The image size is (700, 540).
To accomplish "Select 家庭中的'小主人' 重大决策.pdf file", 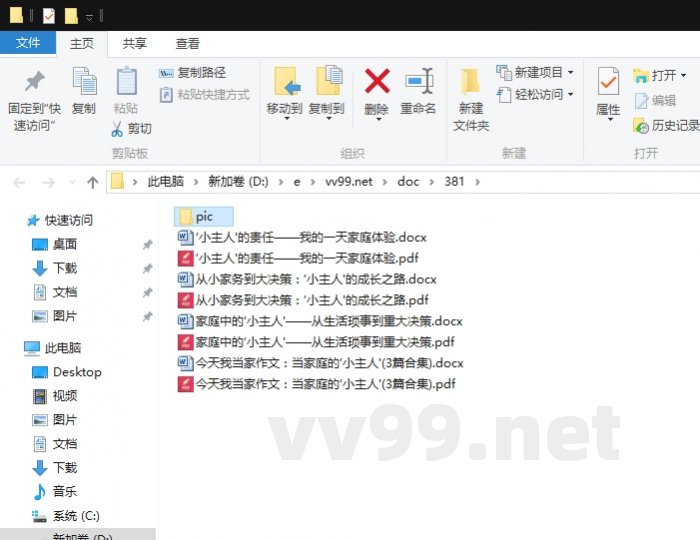I will [x=316, y=342].
